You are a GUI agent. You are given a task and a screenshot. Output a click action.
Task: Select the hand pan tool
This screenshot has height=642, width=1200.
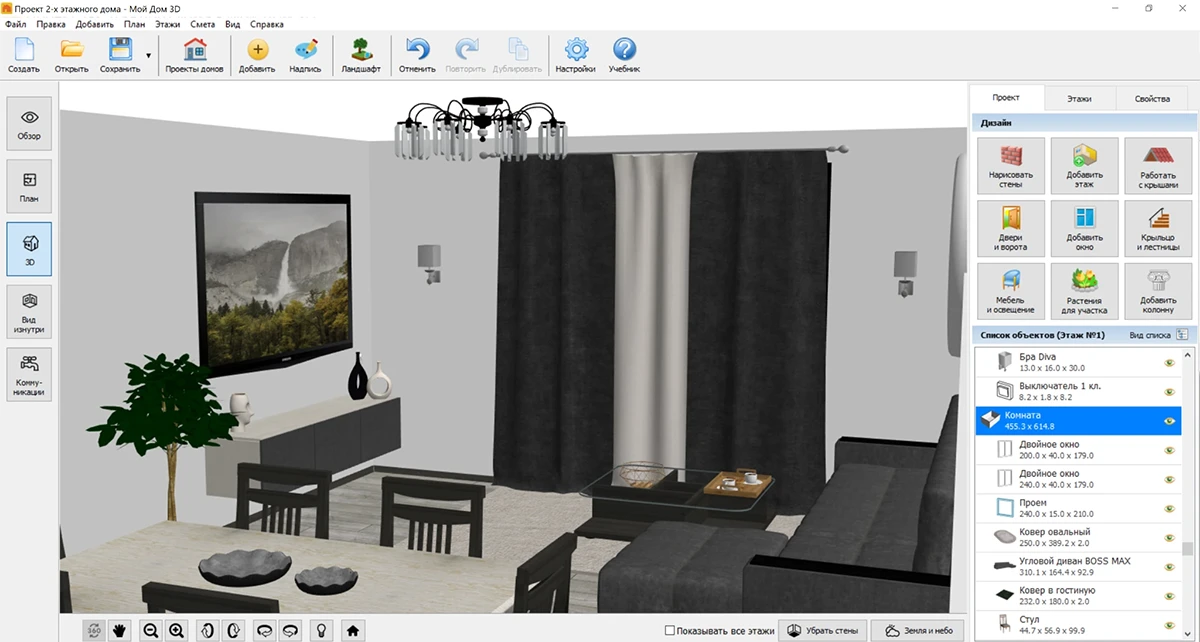click(121, 630)
